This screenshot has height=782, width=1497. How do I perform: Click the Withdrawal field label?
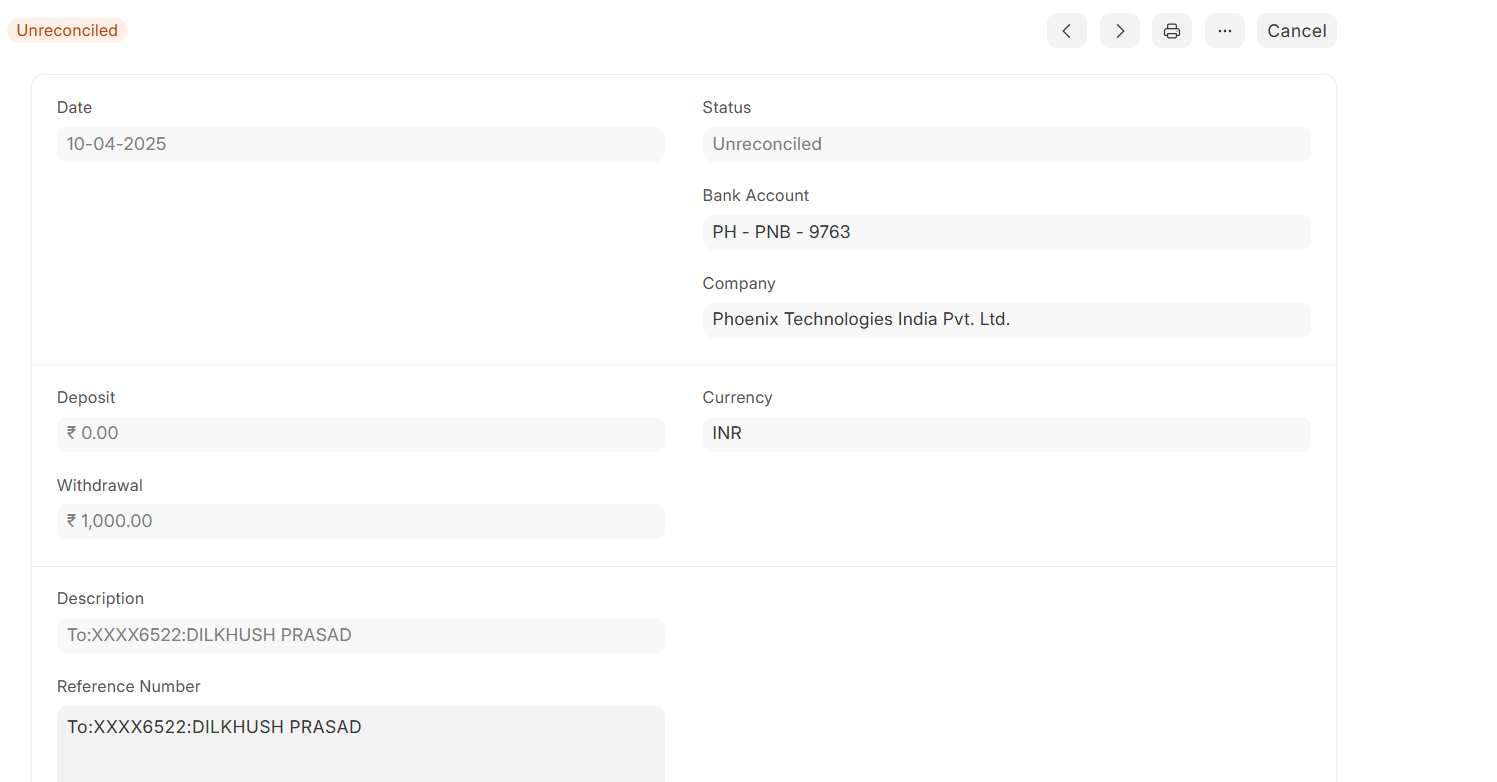point(99,485)
